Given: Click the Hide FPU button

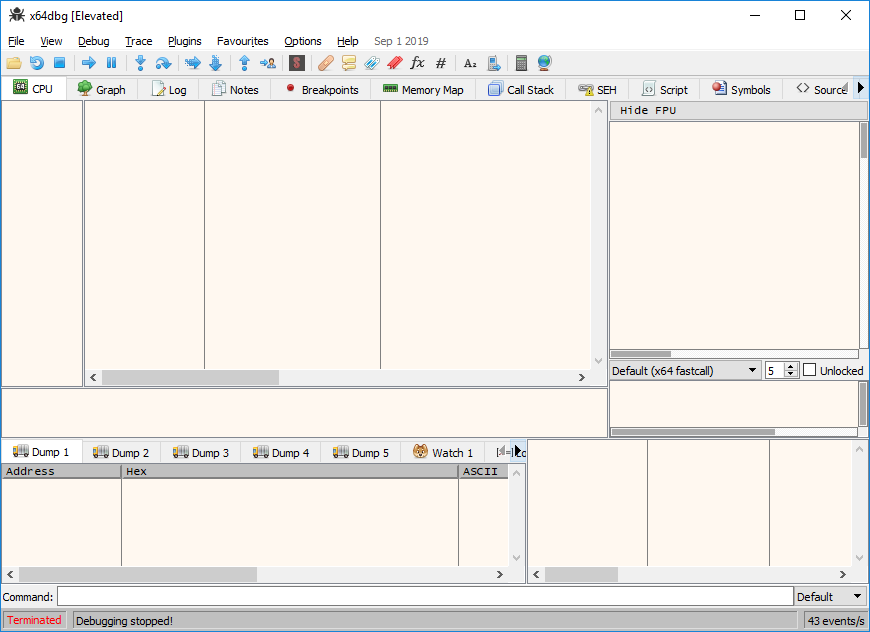Looking at the screenshot, I should tap(738, 110).
